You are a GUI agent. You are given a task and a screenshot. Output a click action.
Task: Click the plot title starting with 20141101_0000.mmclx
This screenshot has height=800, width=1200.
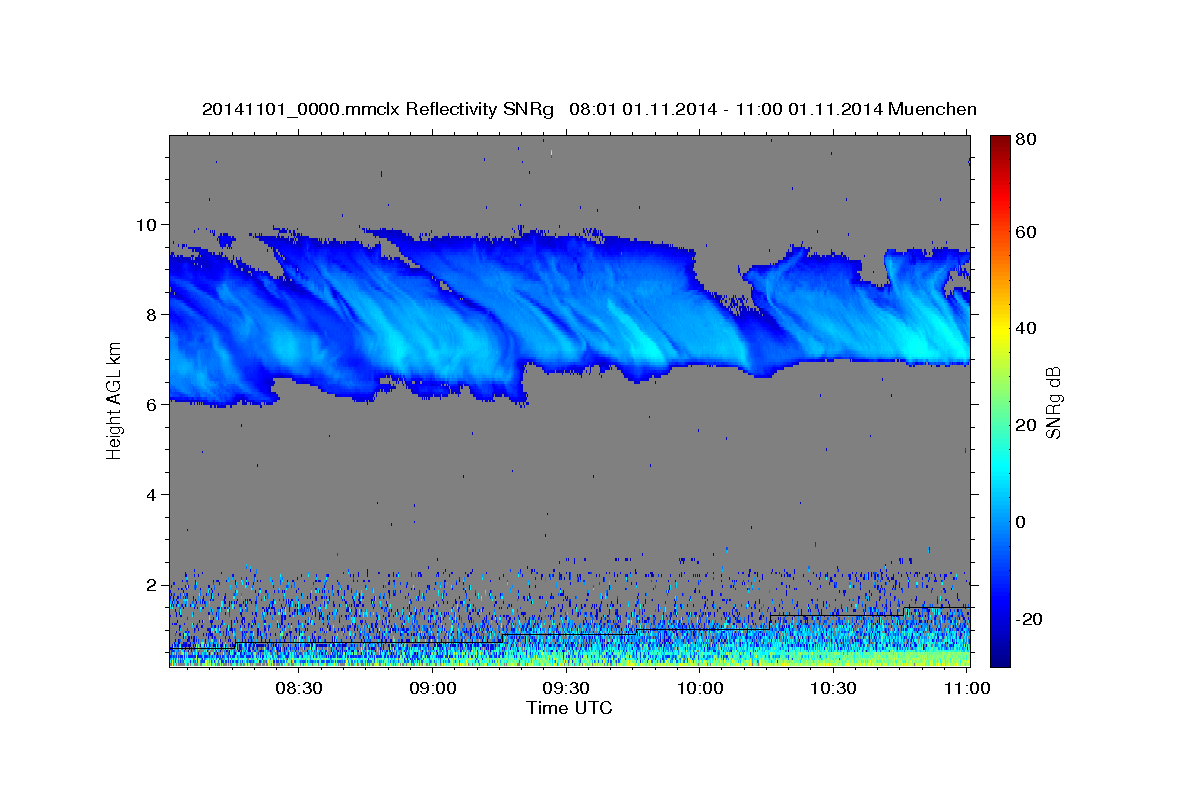coord(589,109)
